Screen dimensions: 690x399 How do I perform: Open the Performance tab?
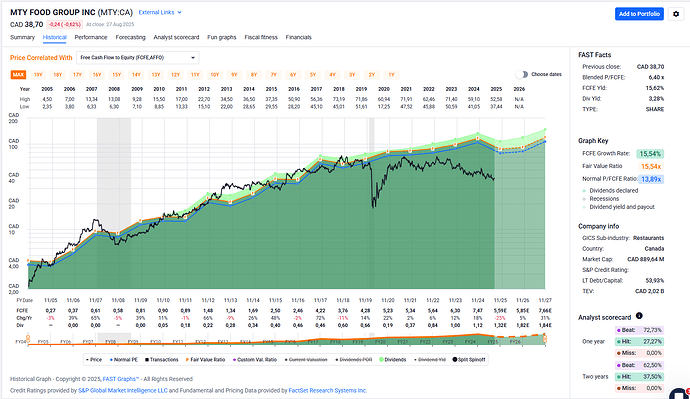point(91,37)
